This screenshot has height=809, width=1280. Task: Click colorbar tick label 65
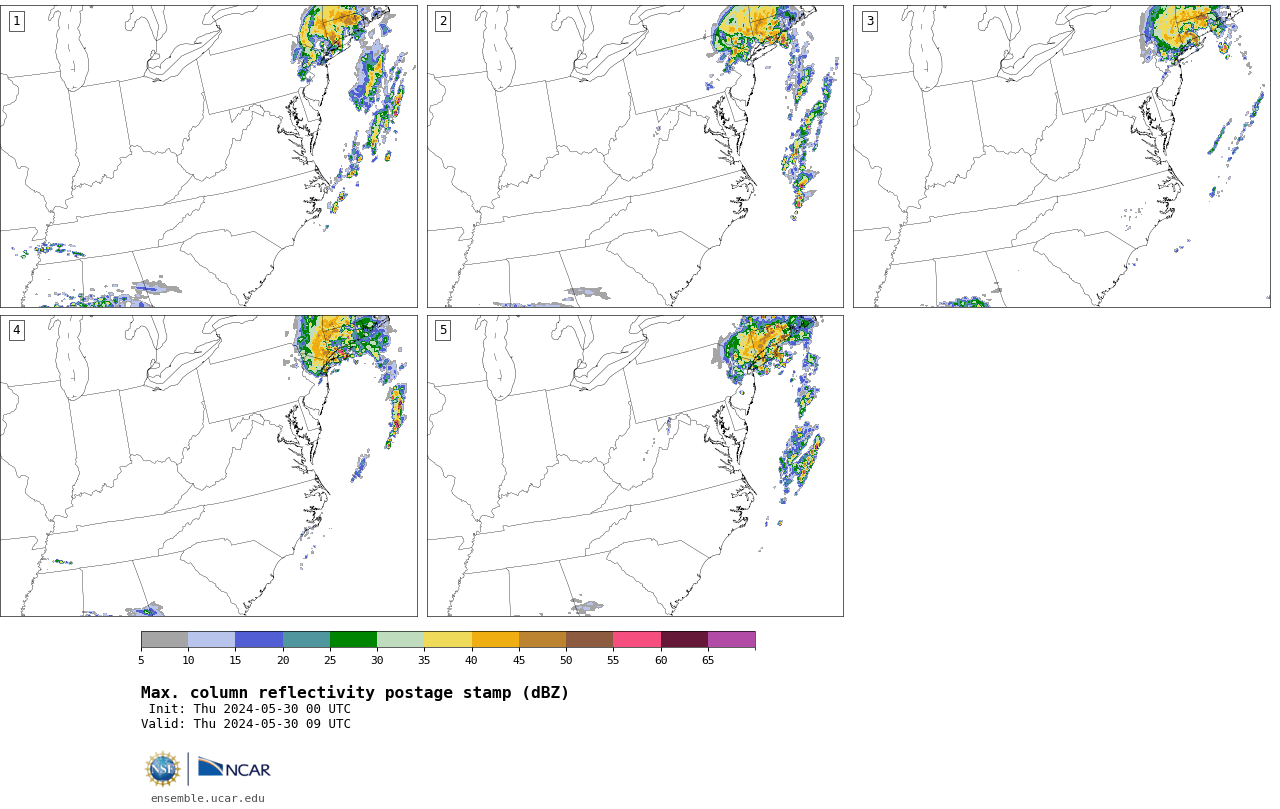pos(708,660)
